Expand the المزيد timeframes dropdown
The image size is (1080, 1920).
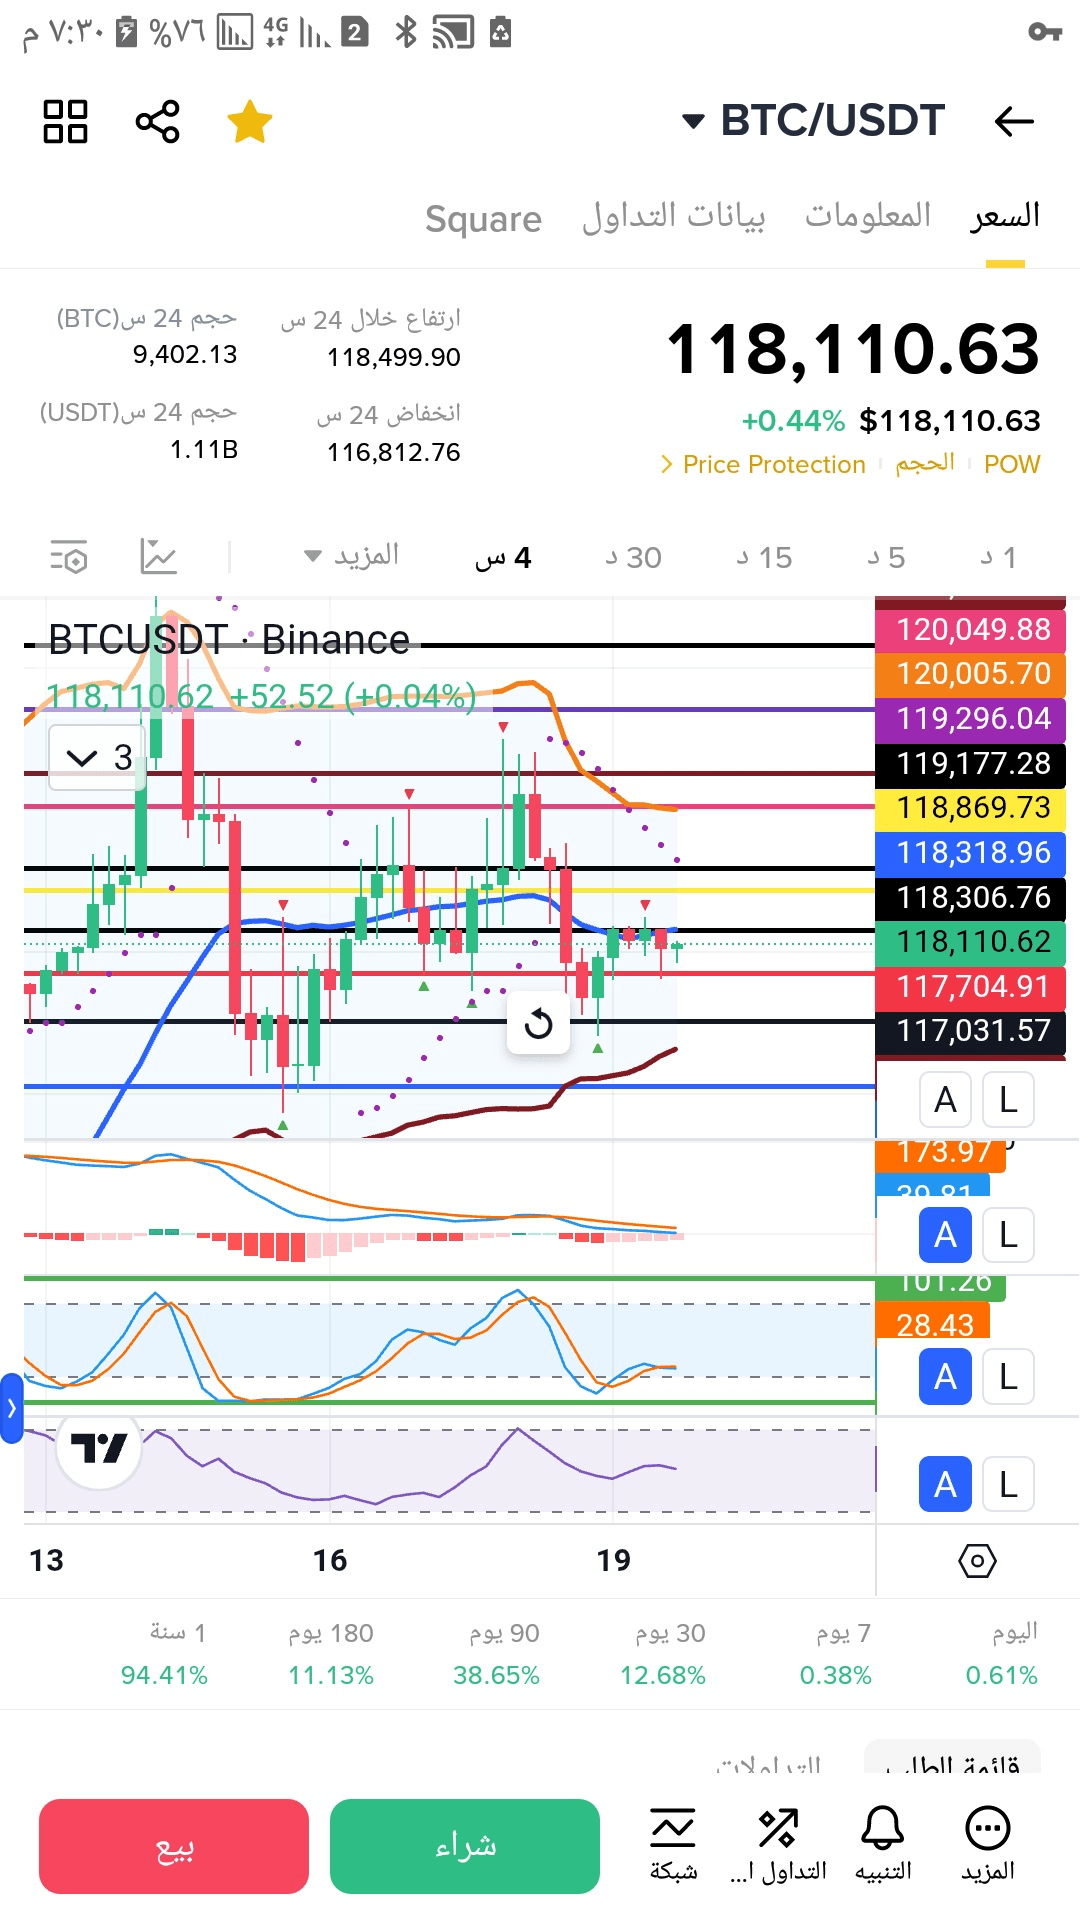pyautogui.click(x=351, y=555)
